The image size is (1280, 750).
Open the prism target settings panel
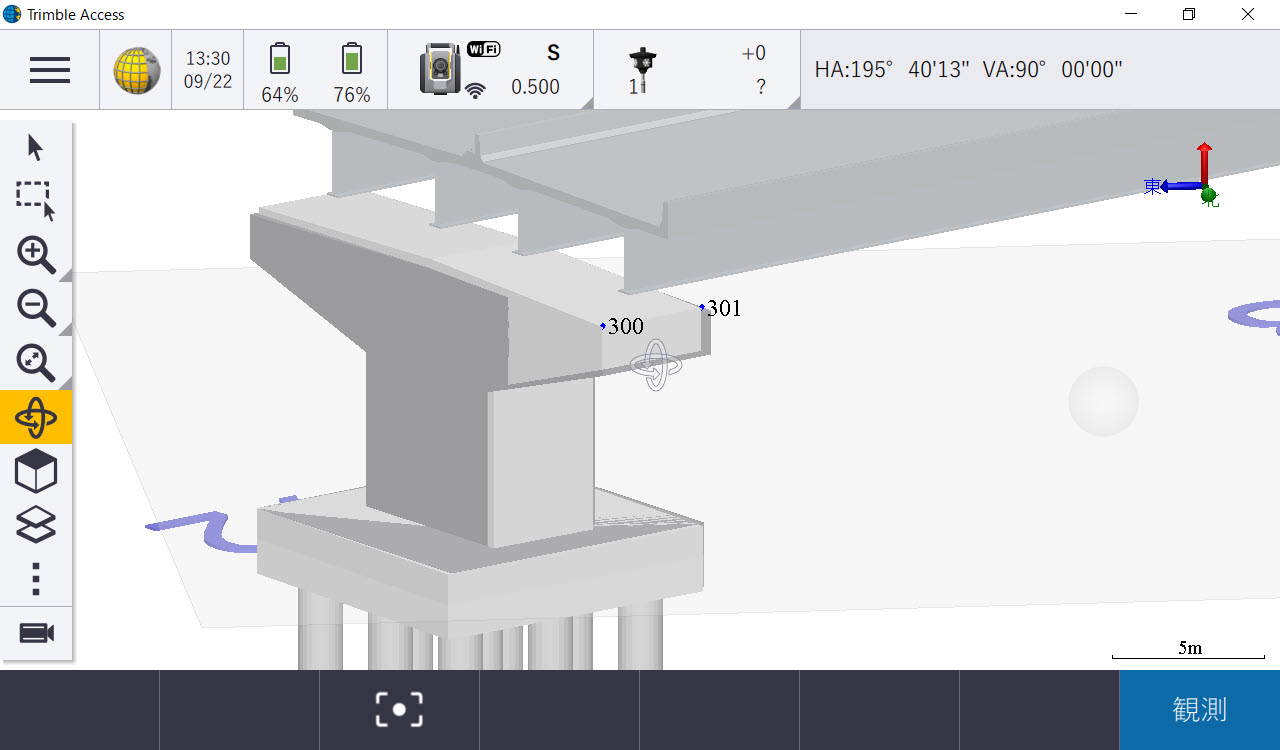696,70
